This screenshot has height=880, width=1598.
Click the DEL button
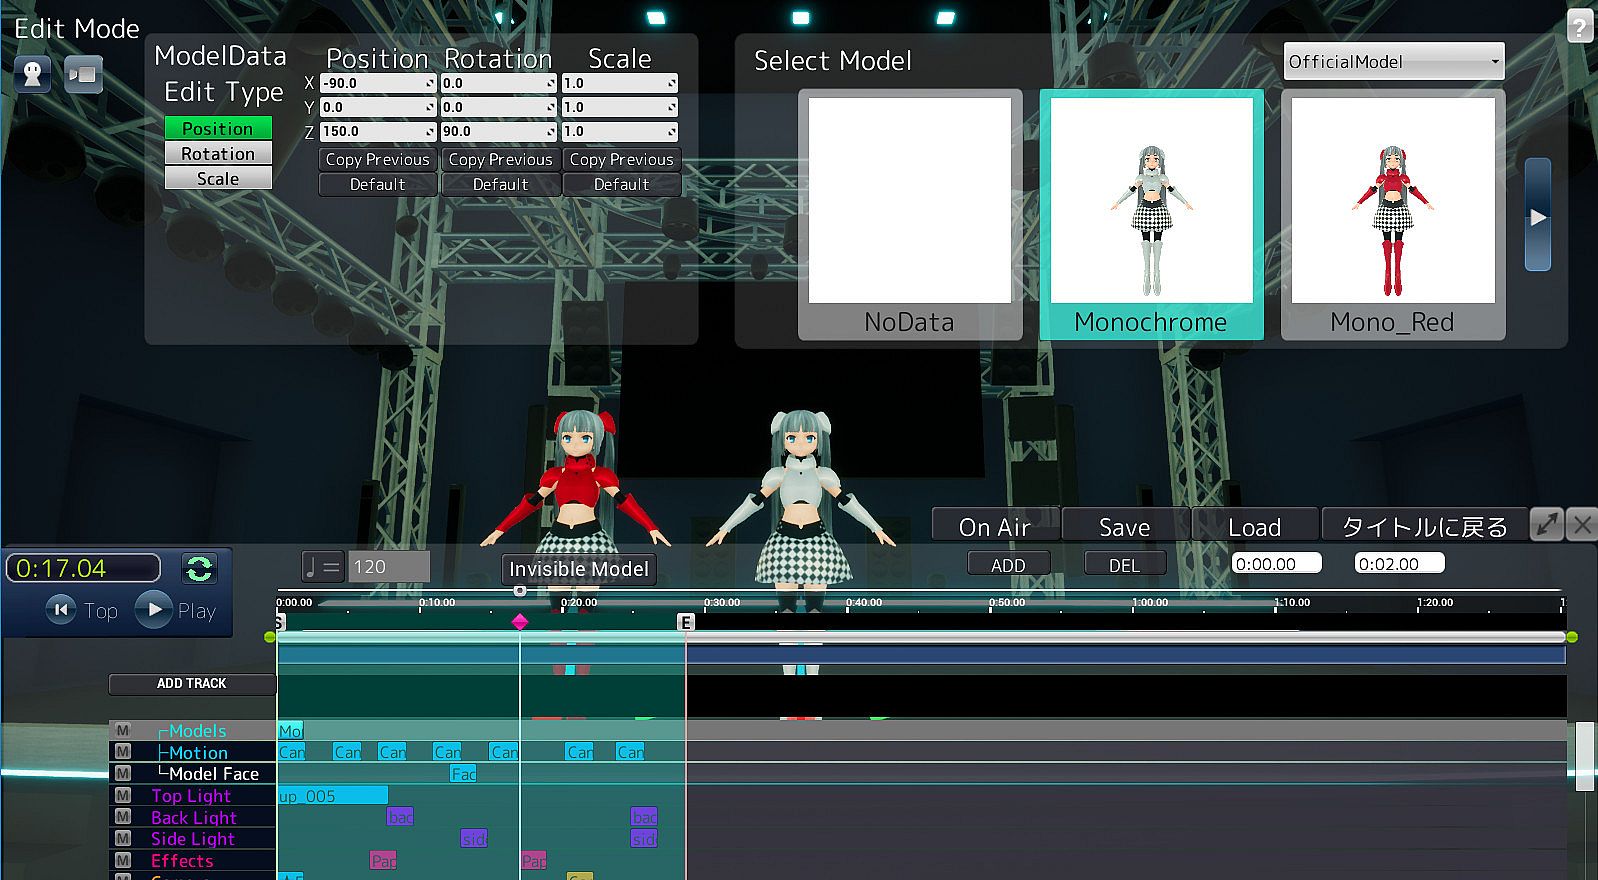pyautogui.click(x=1125, y=564)
